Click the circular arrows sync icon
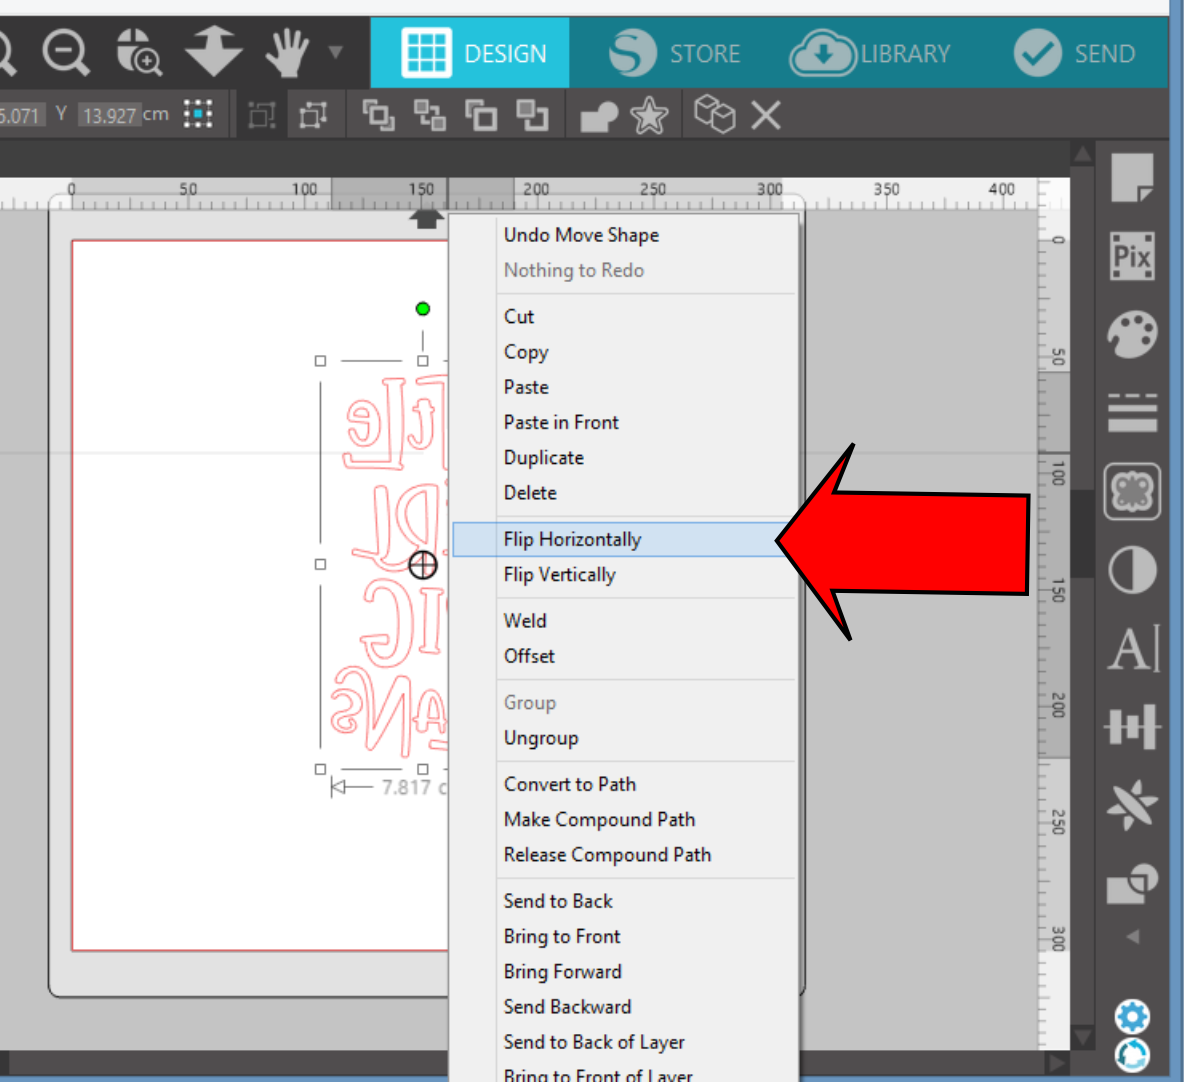Screen dimensions: 1184x1082 pos(1132,1055)
